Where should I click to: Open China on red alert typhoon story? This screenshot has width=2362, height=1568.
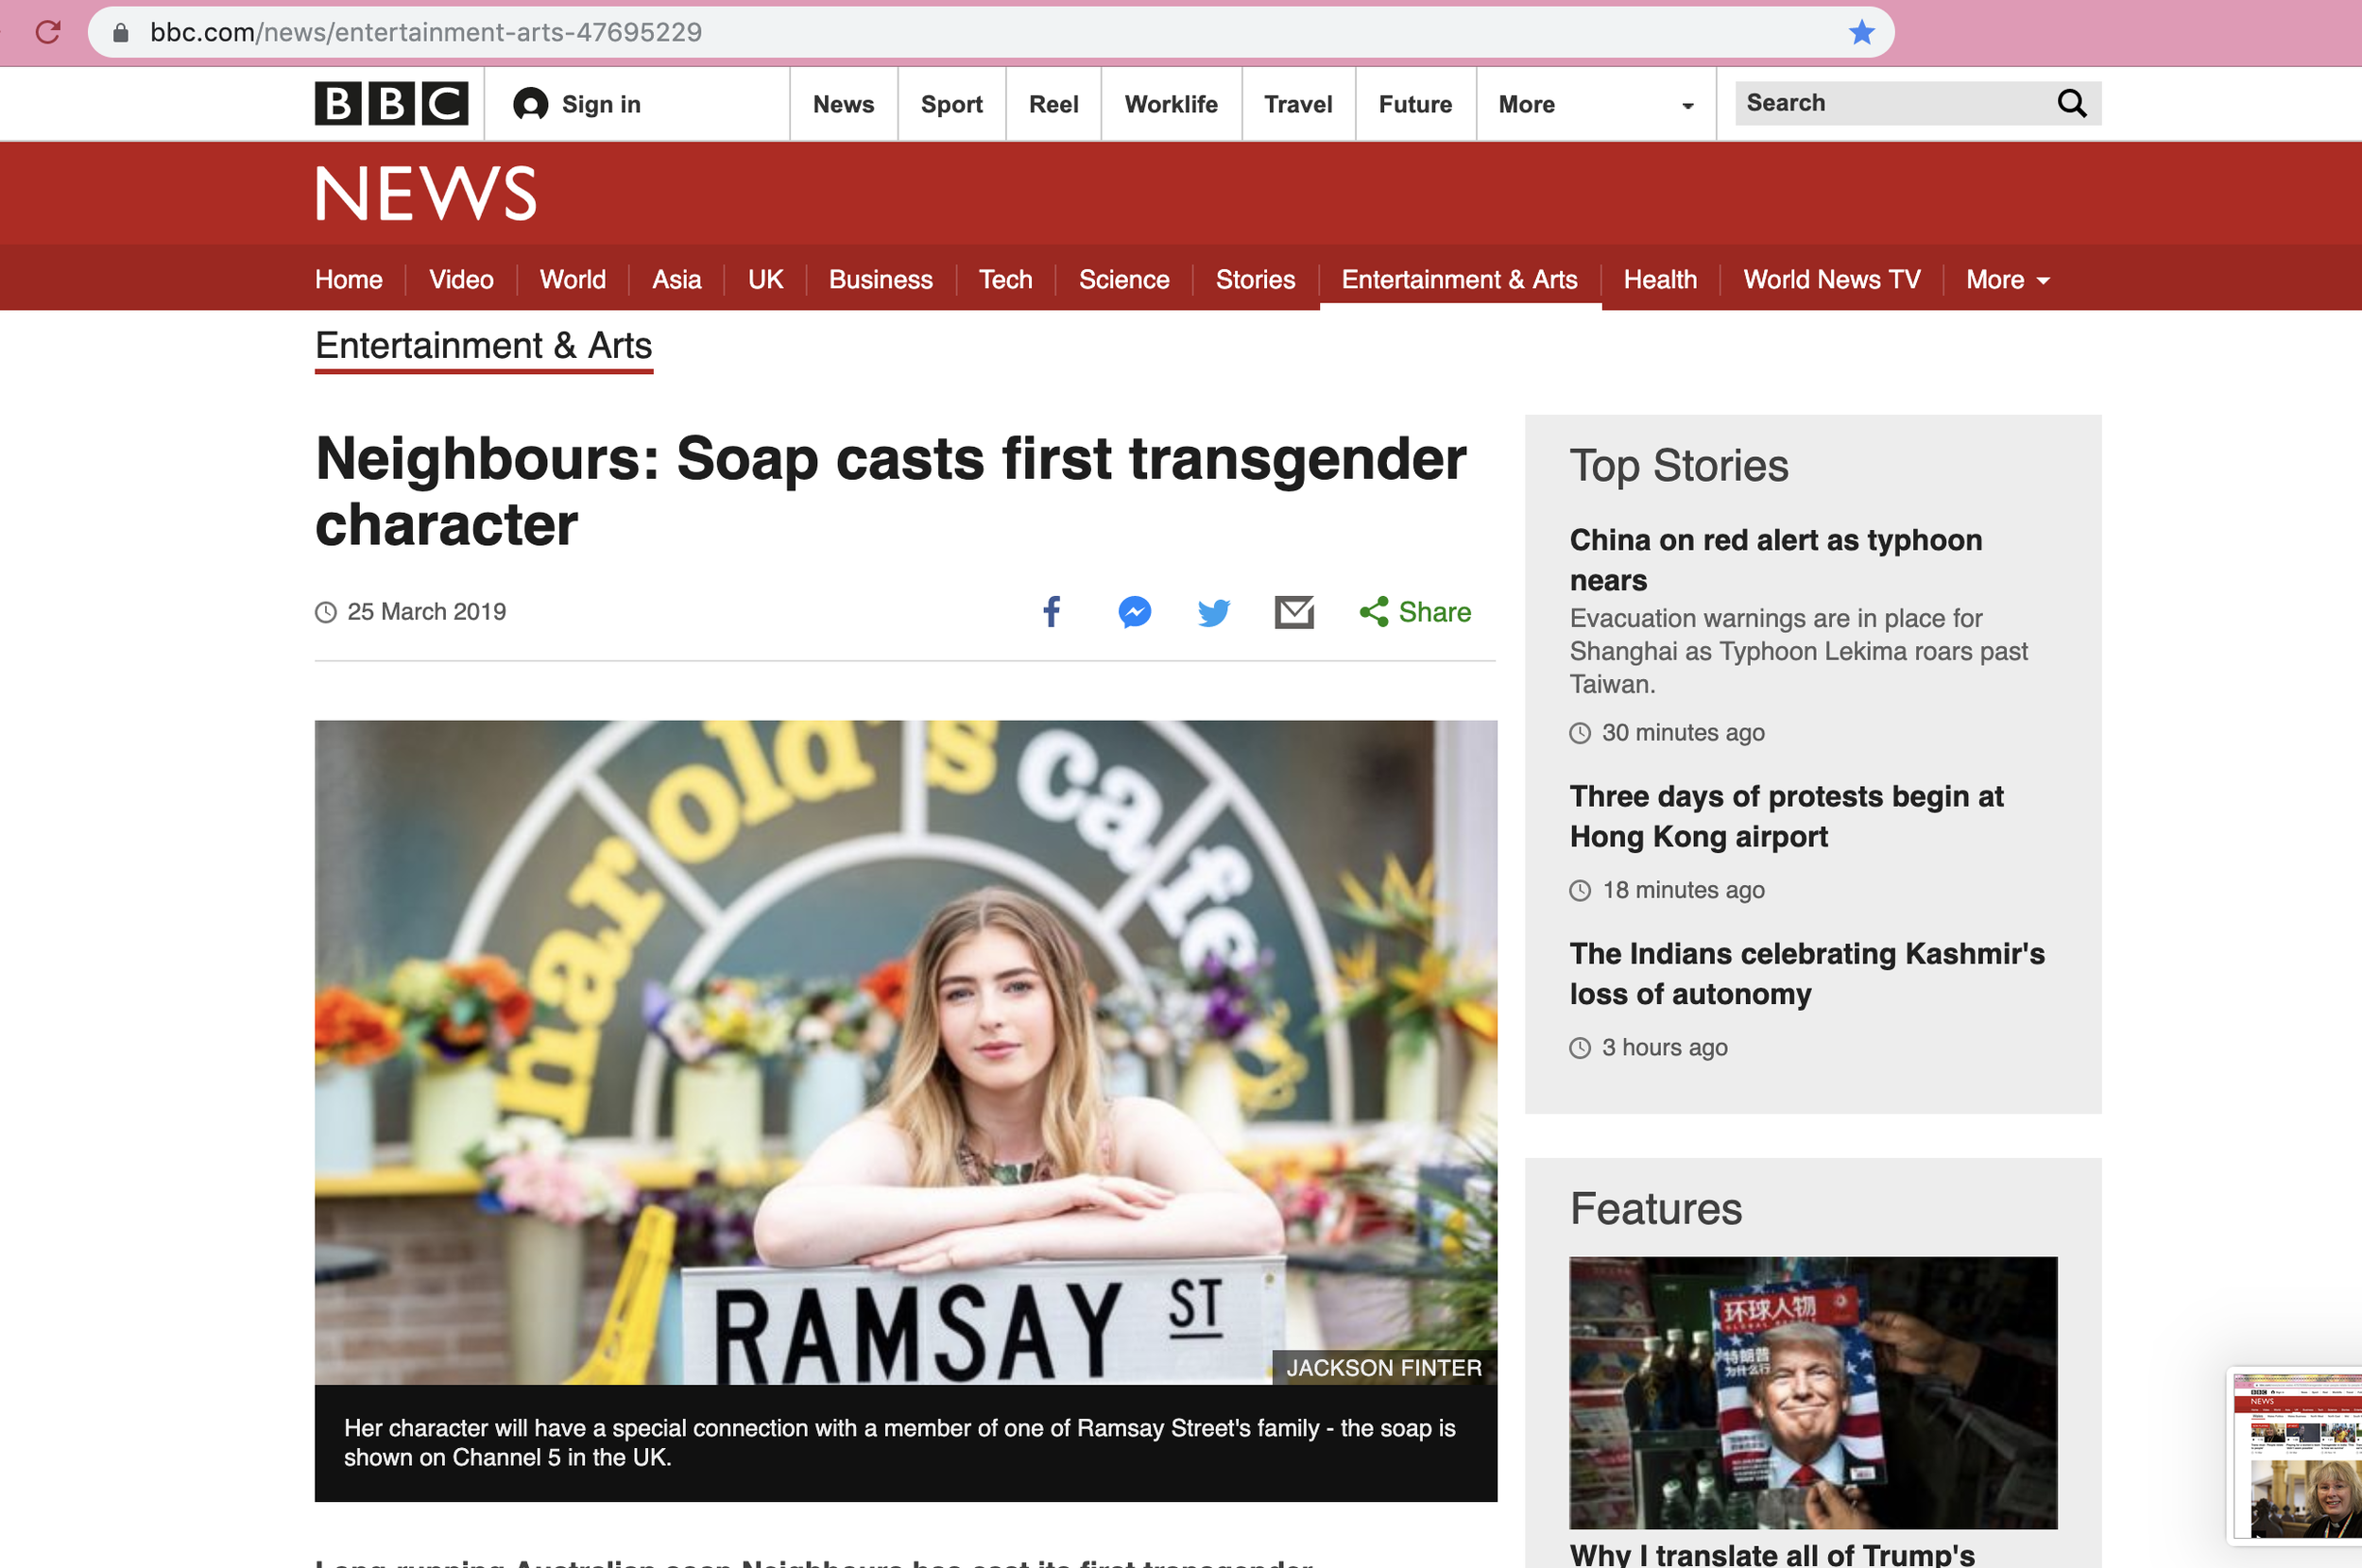point(1775,560)
